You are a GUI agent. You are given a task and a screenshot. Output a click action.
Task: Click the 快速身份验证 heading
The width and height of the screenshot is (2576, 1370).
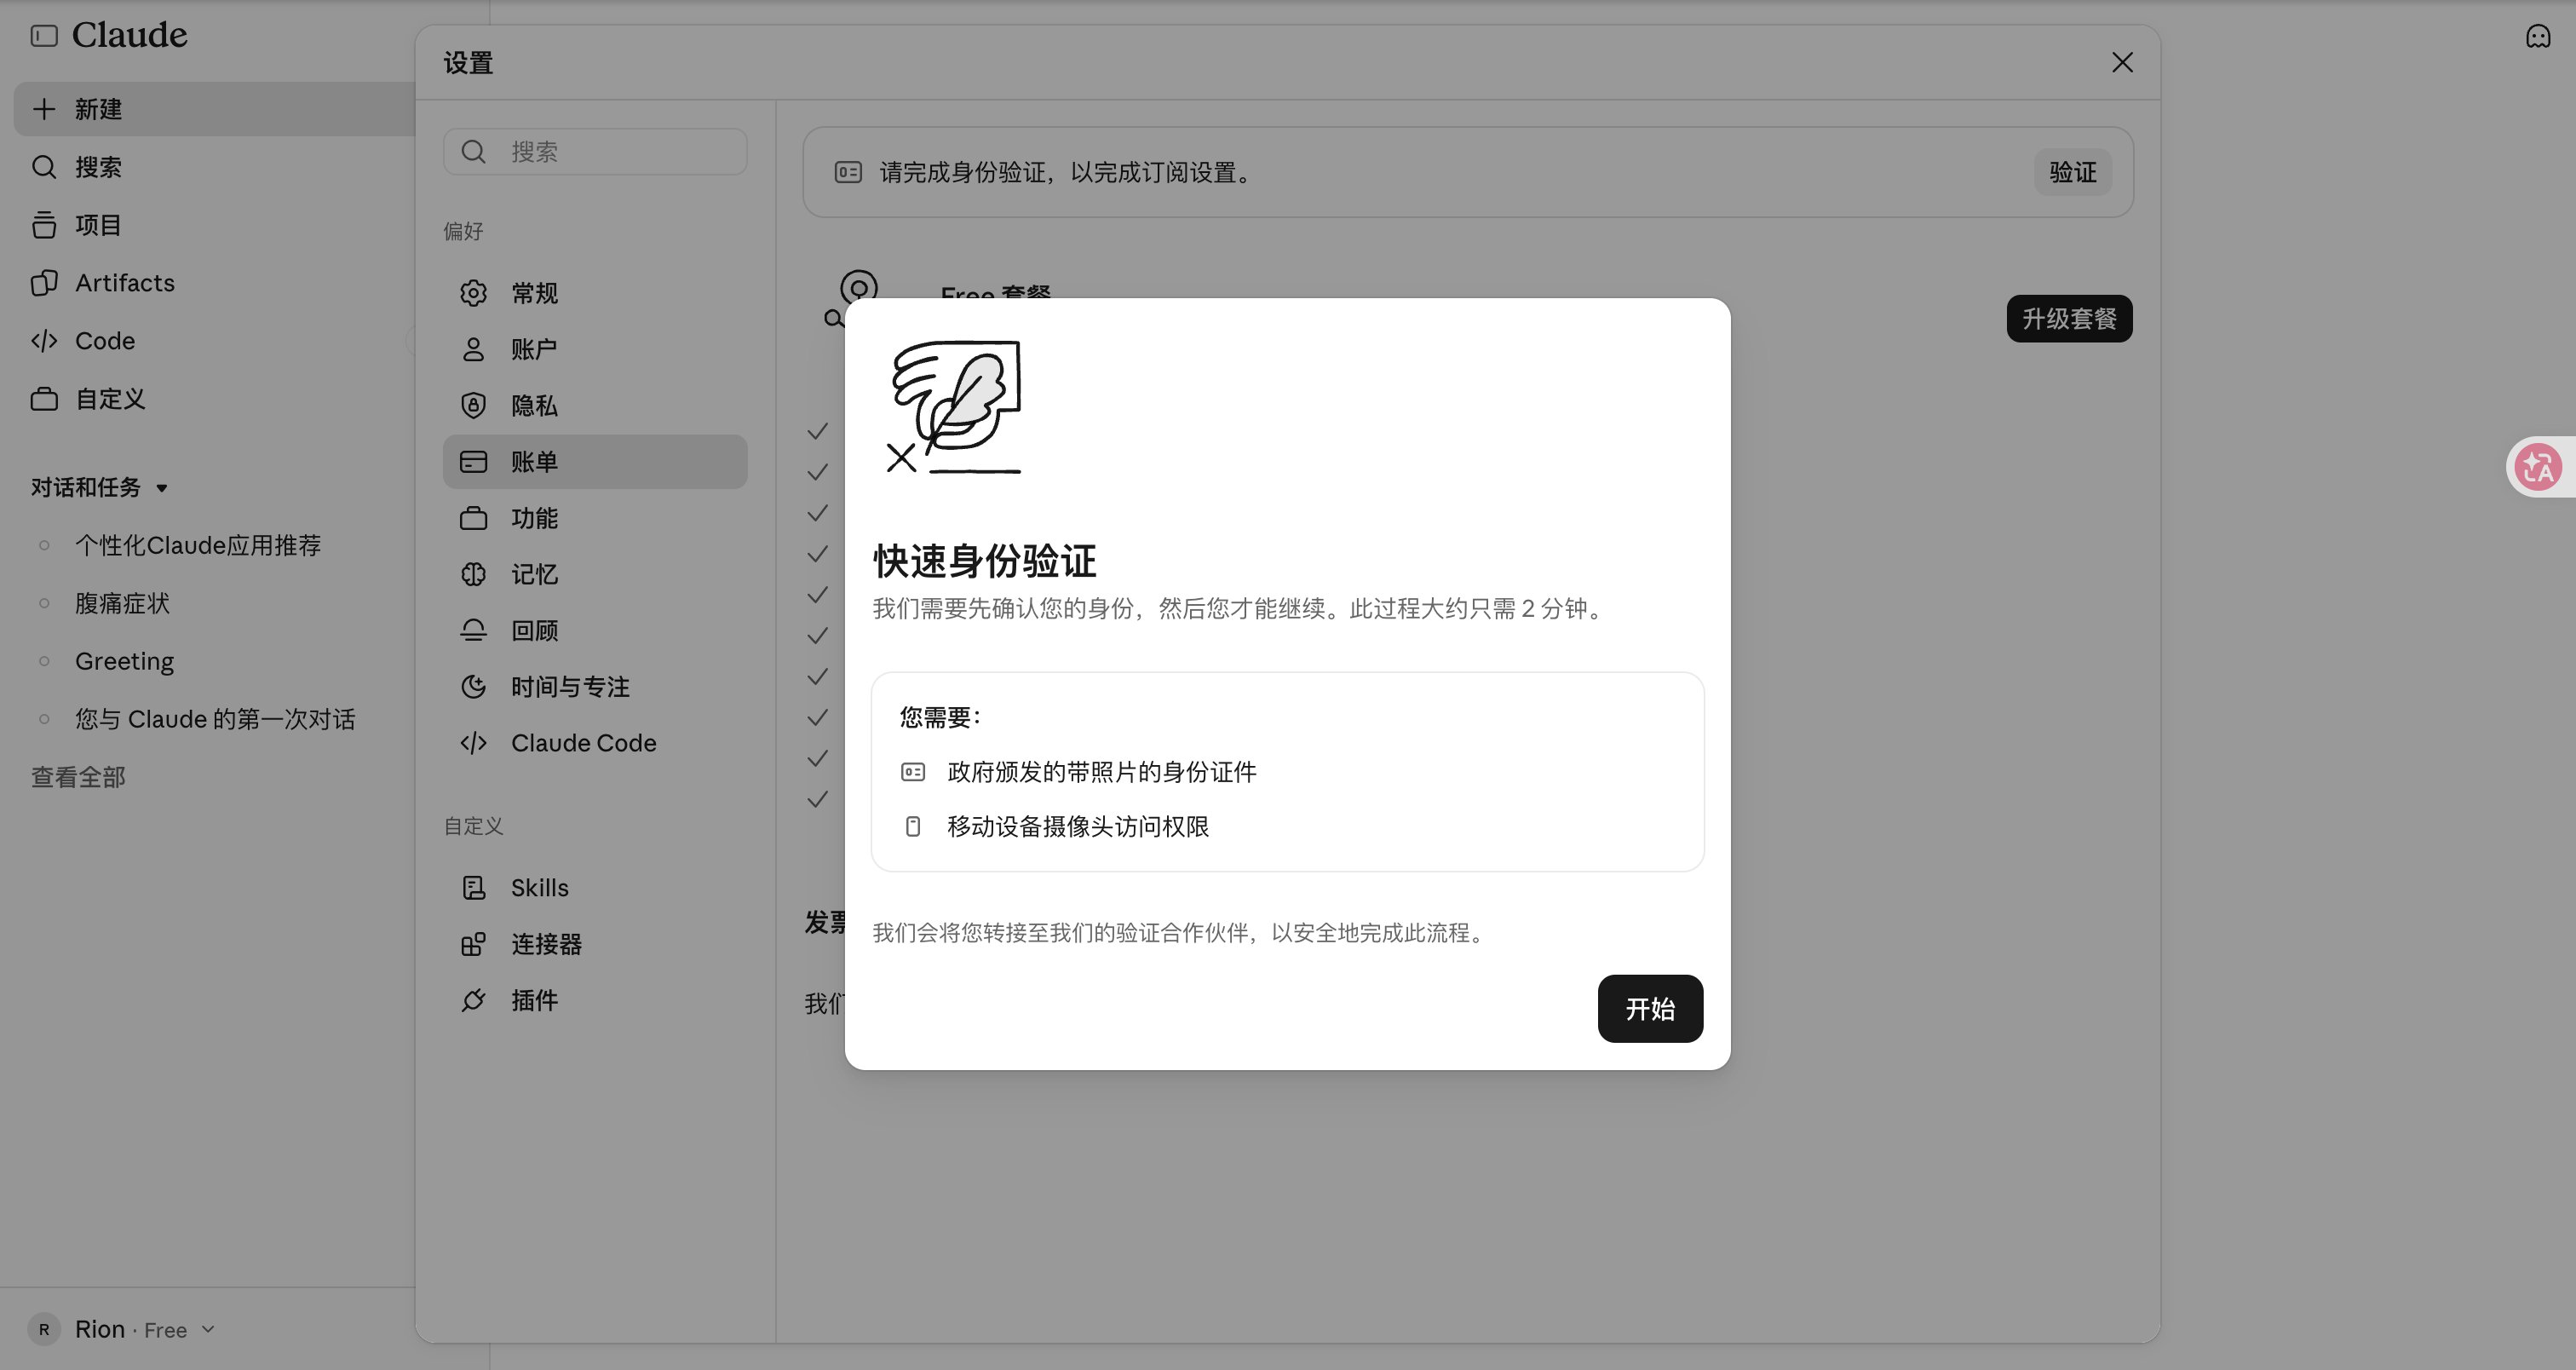pyautogui.click(x=984, y=561)
